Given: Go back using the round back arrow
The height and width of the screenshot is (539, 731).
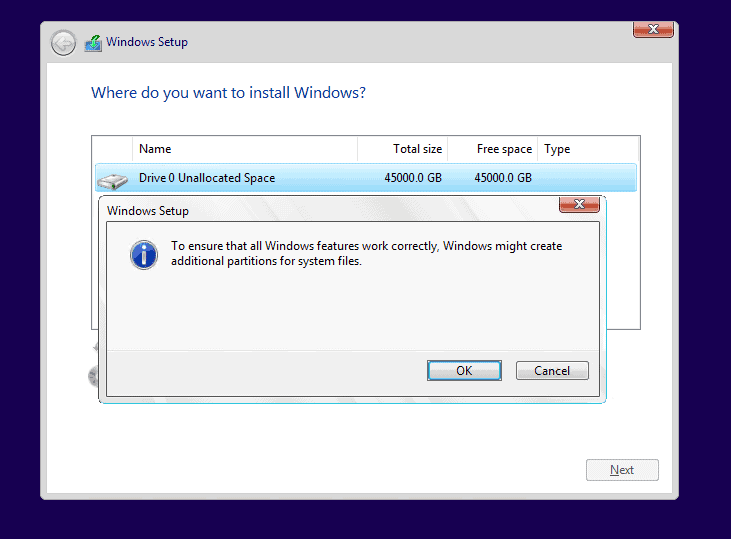Looking at the screenshot, I should pos(63,43).
